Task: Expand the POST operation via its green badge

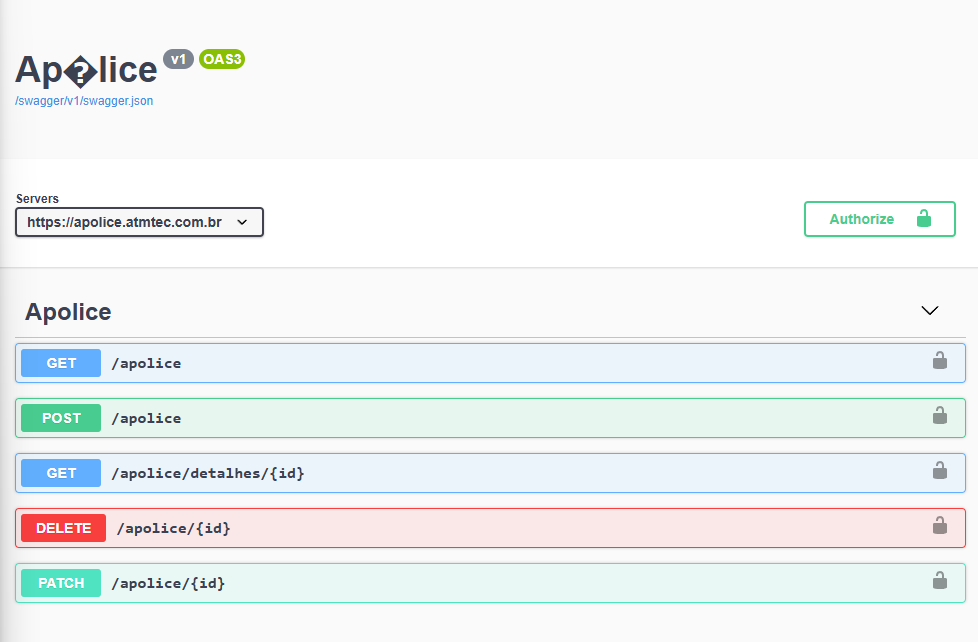Action: pyautogui.click(x=61, y=418)
